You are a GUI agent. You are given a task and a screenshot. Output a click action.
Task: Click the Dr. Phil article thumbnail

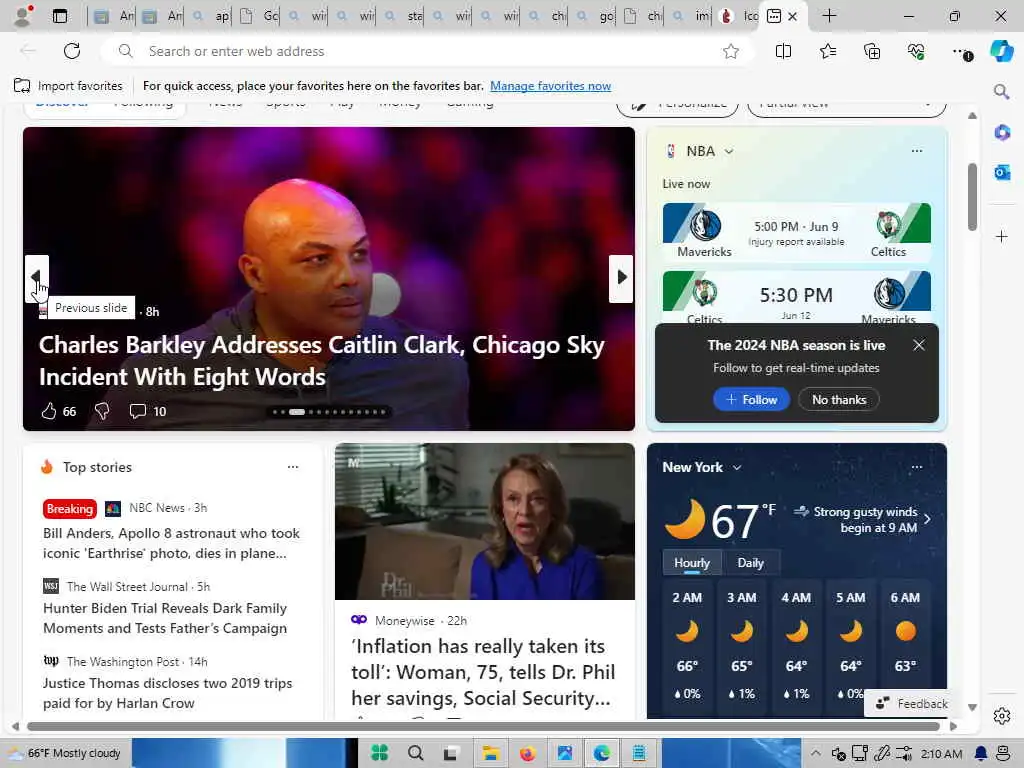pos(485,521)
